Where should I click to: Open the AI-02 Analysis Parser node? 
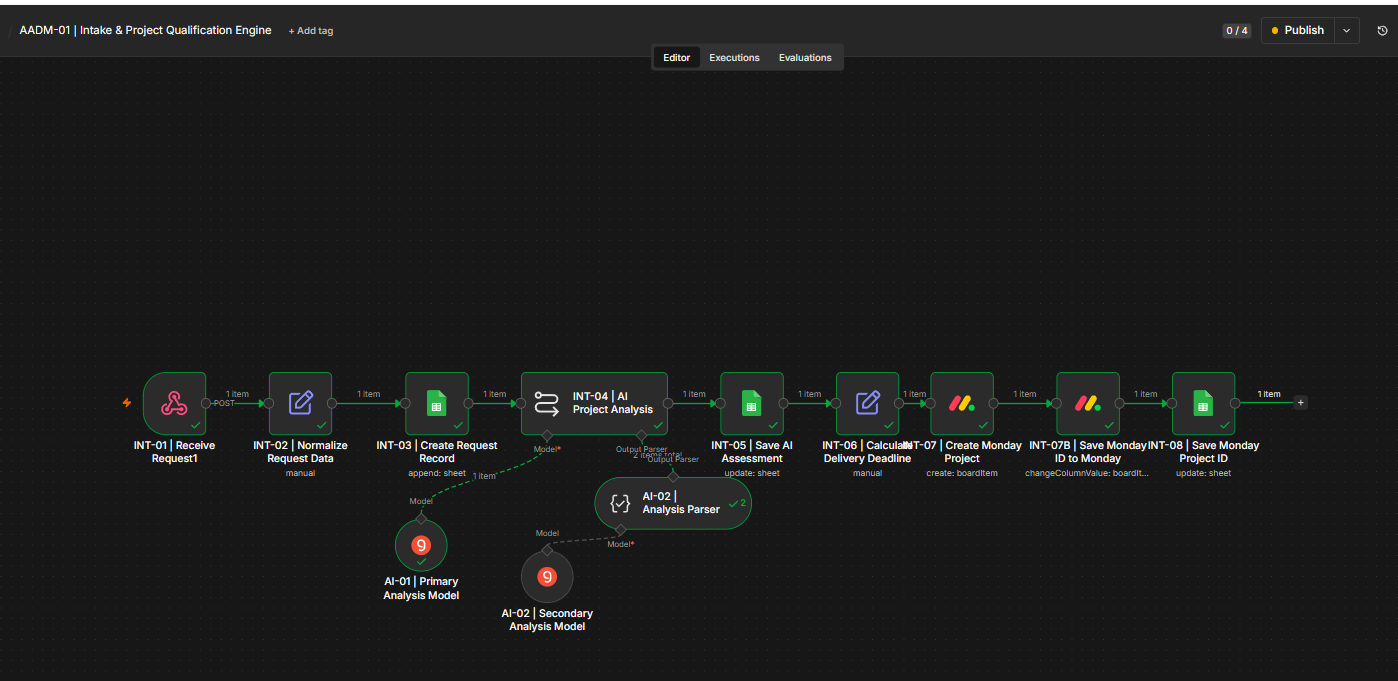[672, 503]
